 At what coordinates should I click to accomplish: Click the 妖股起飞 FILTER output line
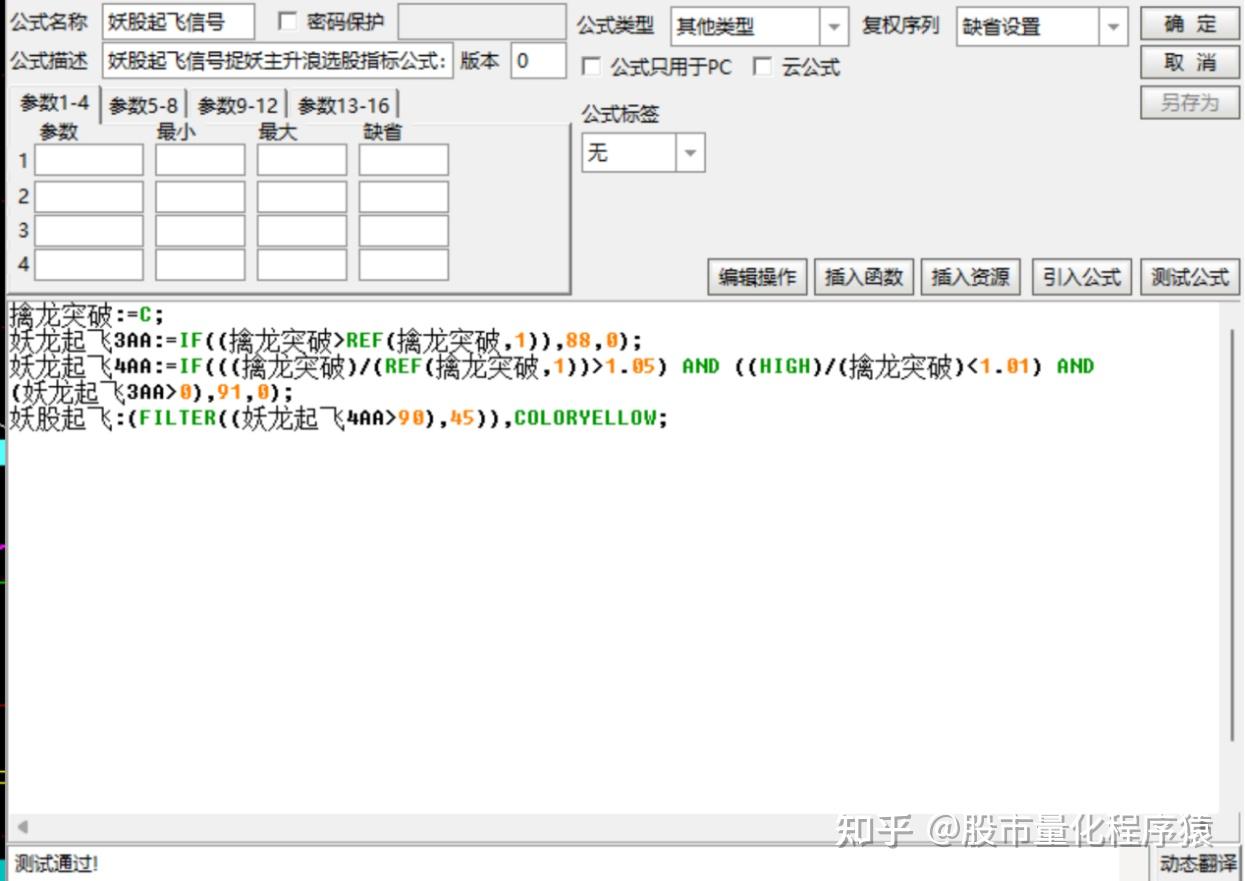coord(338,419)
